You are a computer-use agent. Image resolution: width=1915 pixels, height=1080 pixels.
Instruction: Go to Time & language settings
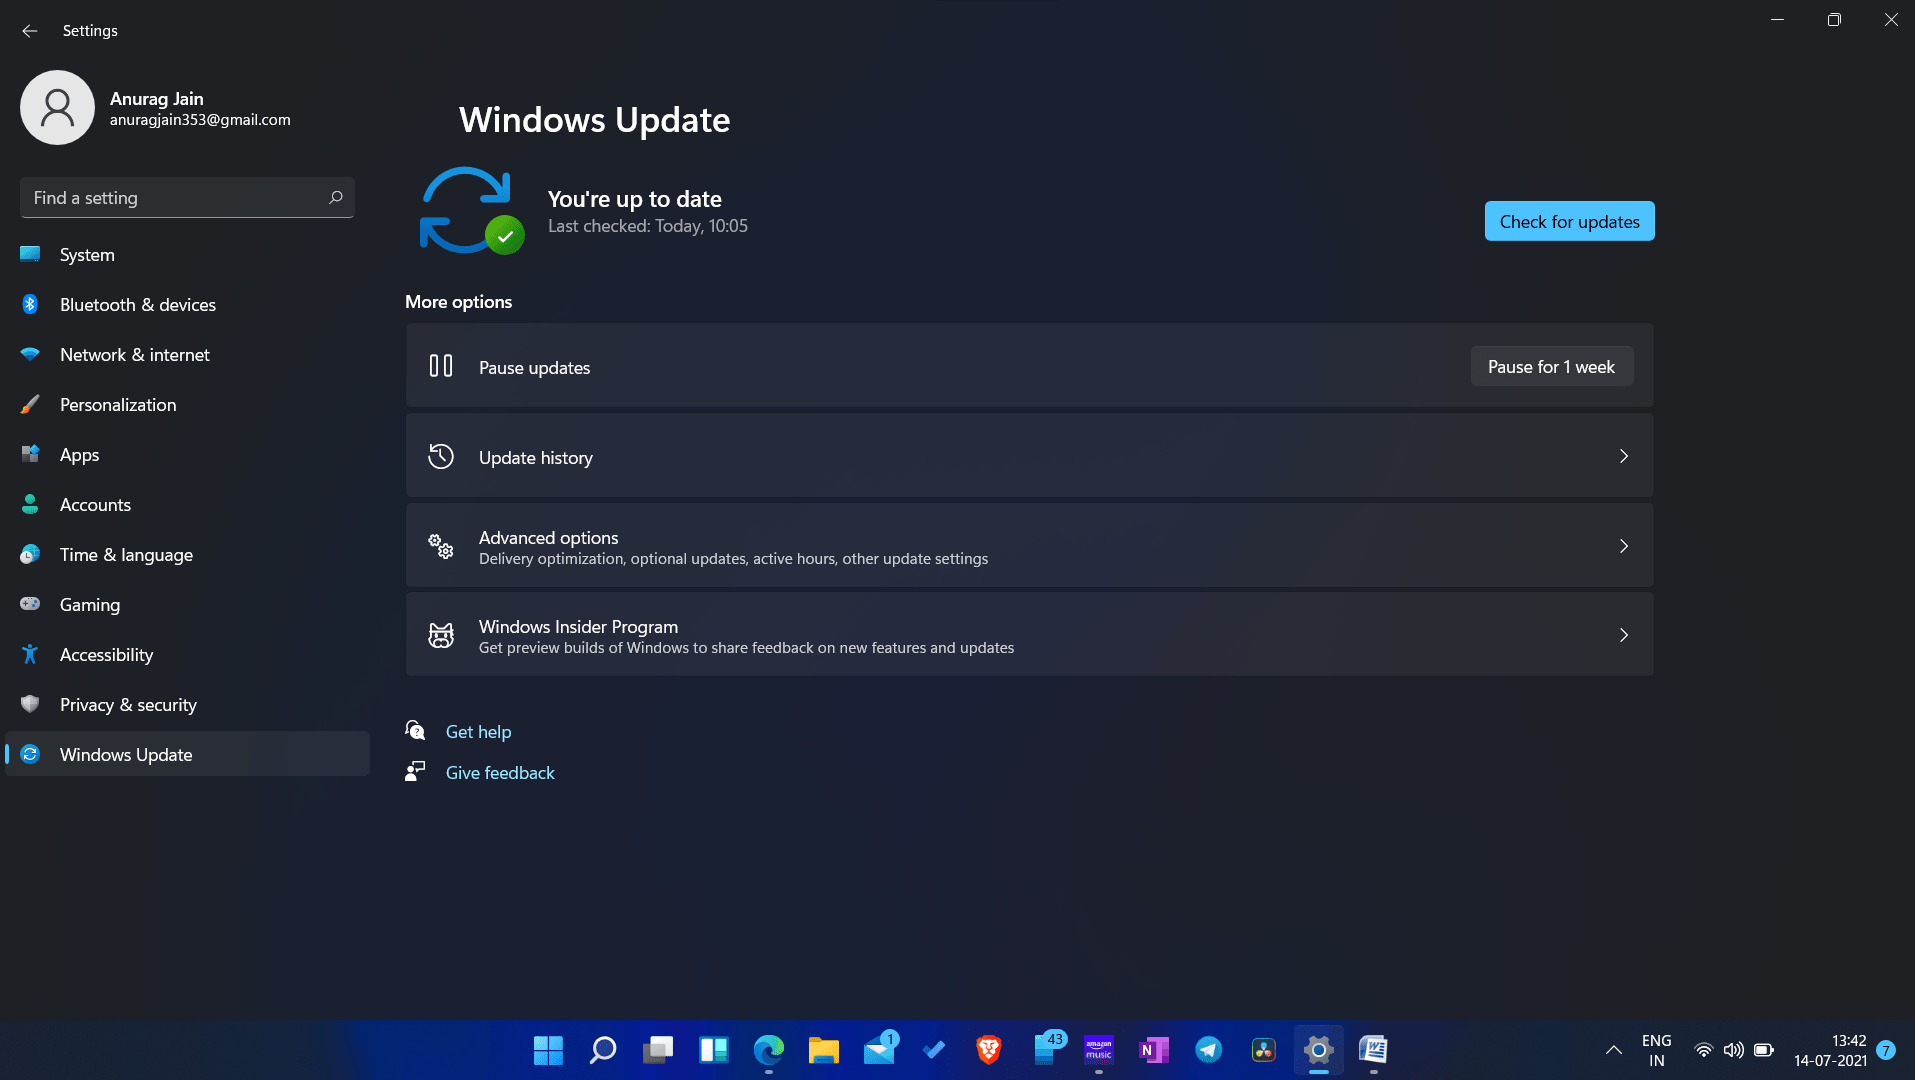click(x=126, y=555)
